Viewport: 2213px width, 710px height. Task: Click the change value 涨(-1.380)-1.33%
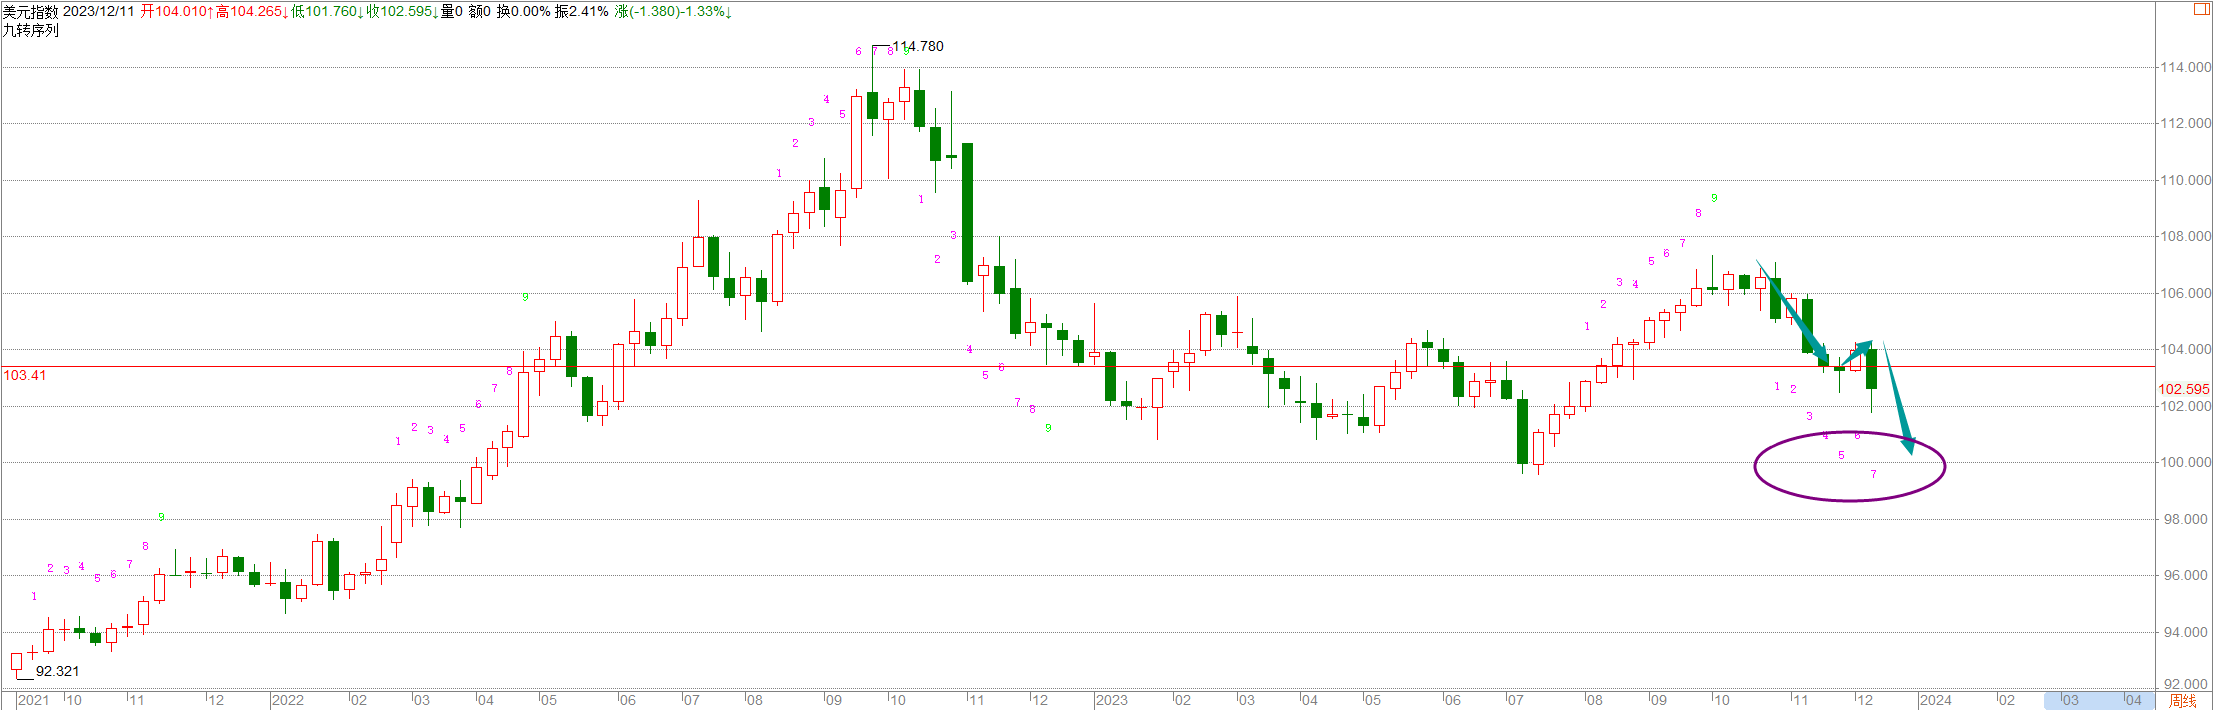coord(670,11)
